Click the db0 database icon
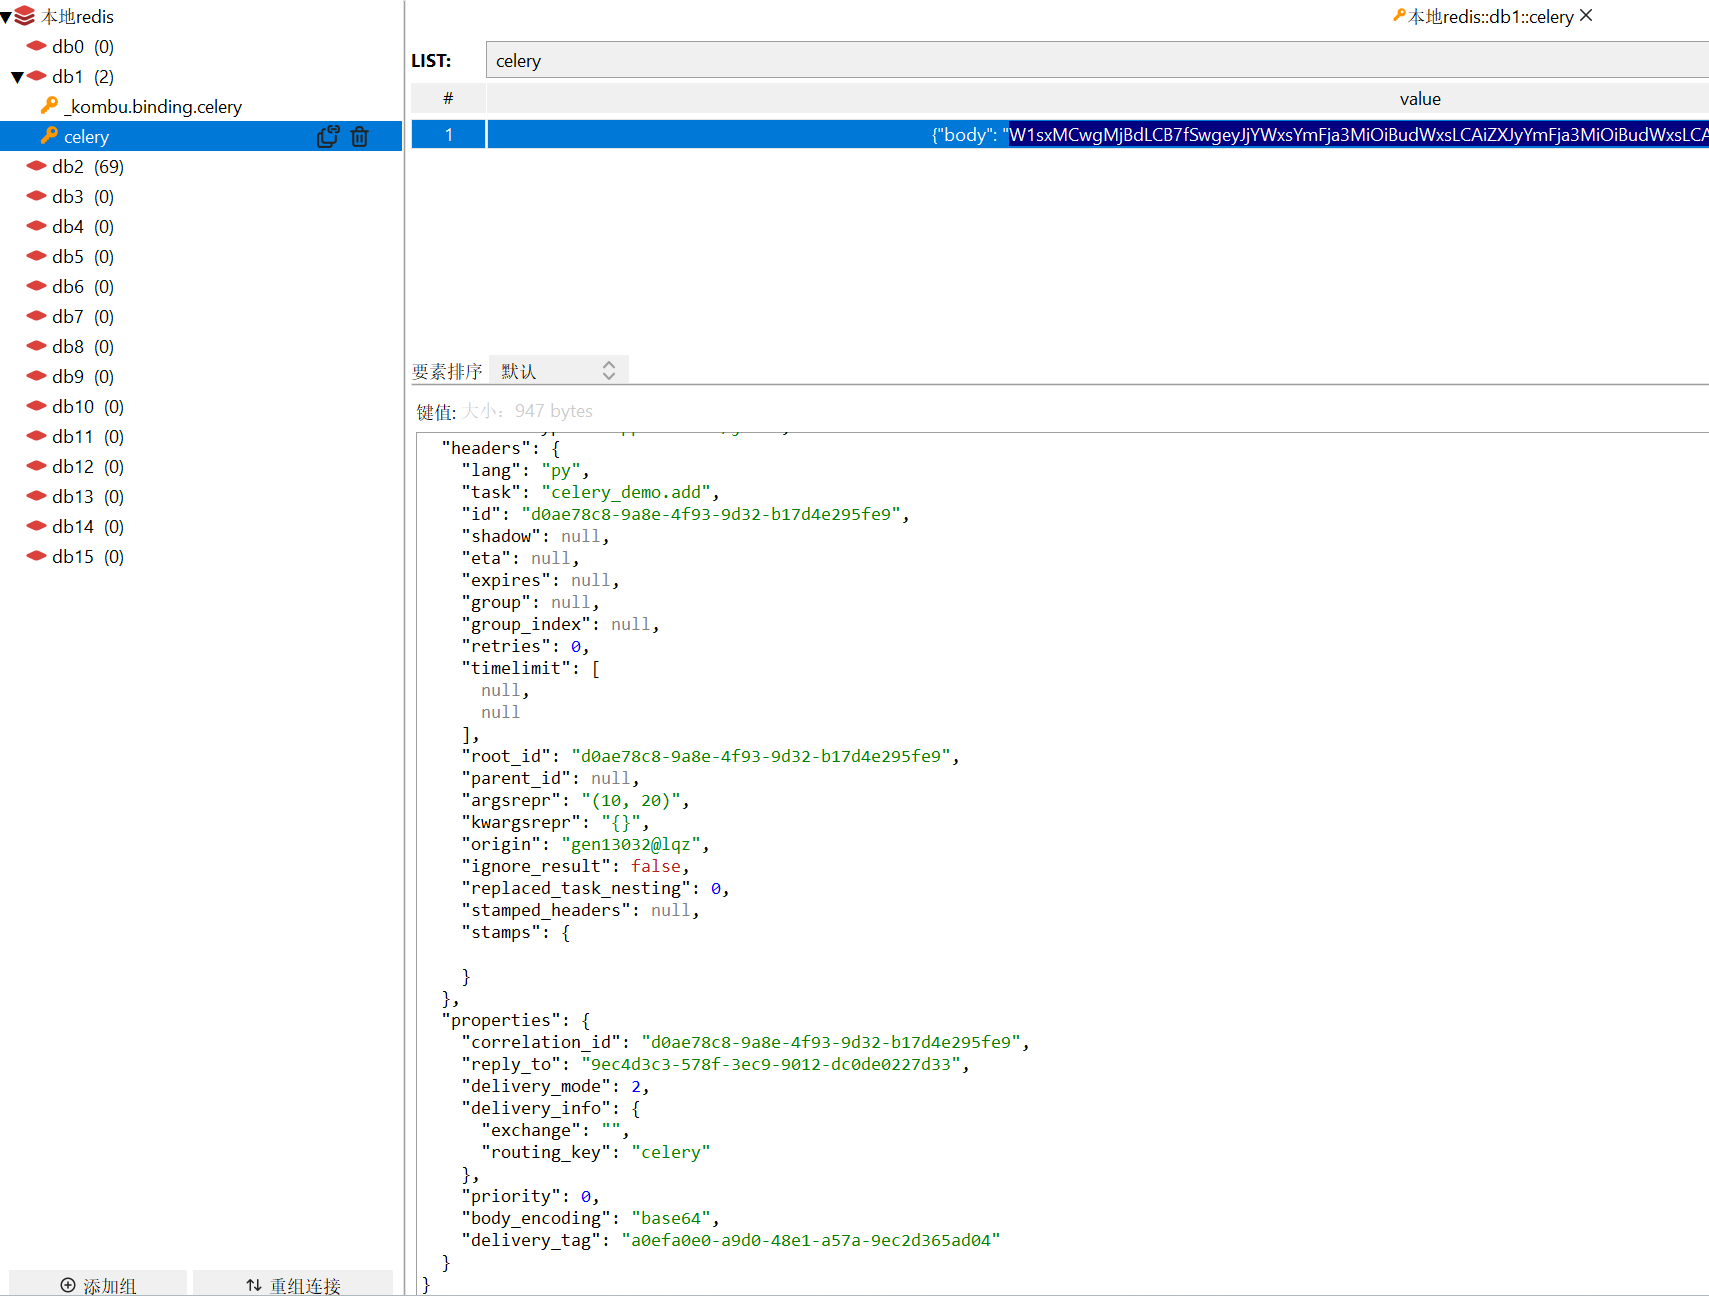The width and height of the screenshot is (1709, 1296). (37, 45)
